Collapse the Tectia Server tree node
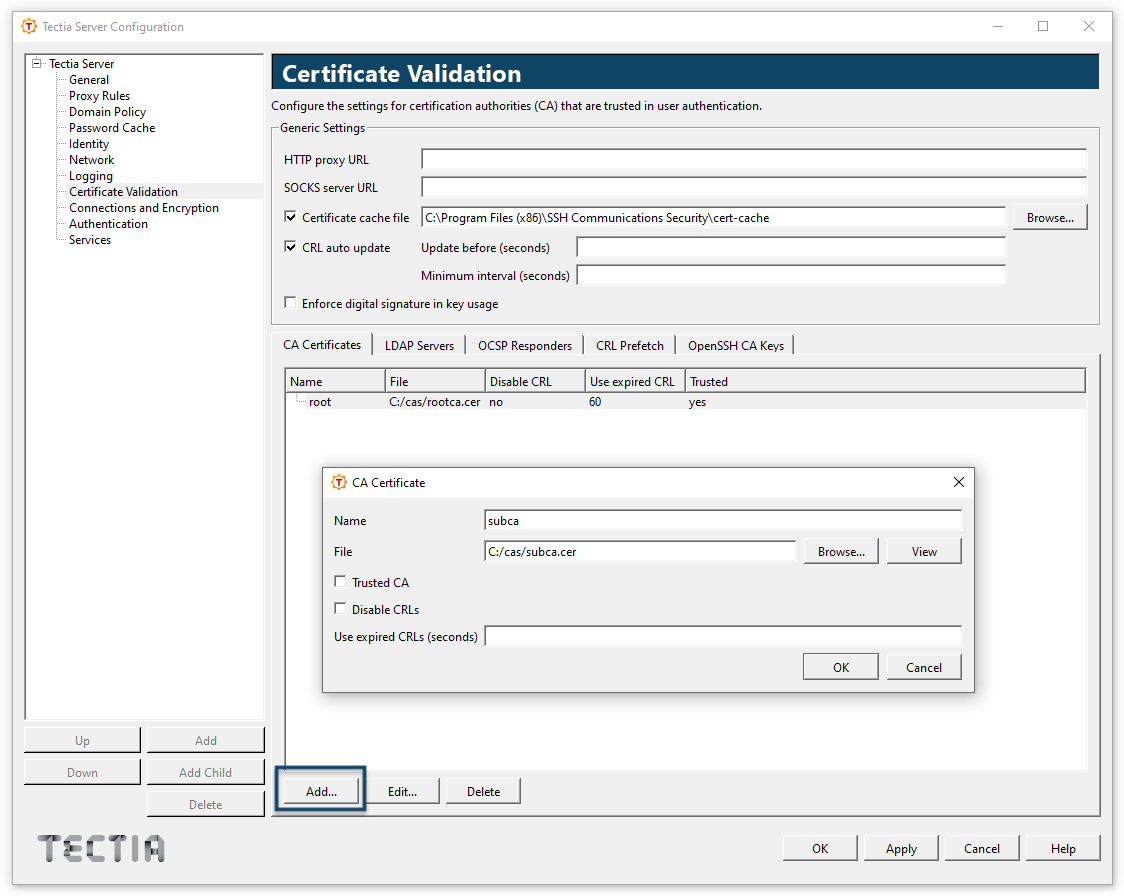The height and width of the screenshot is (896, 1124). [x=37, y=63]
